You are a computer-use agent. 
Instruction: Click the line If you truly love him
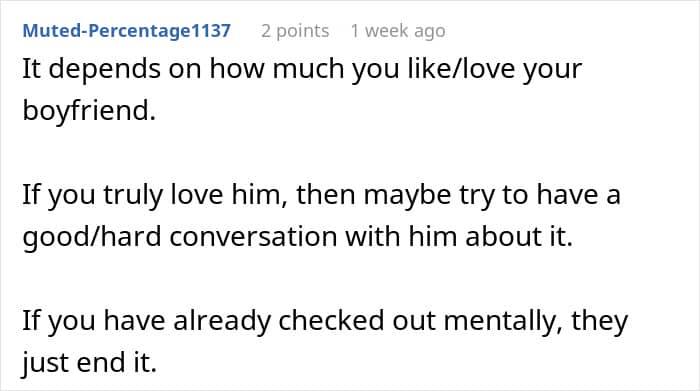321,195
